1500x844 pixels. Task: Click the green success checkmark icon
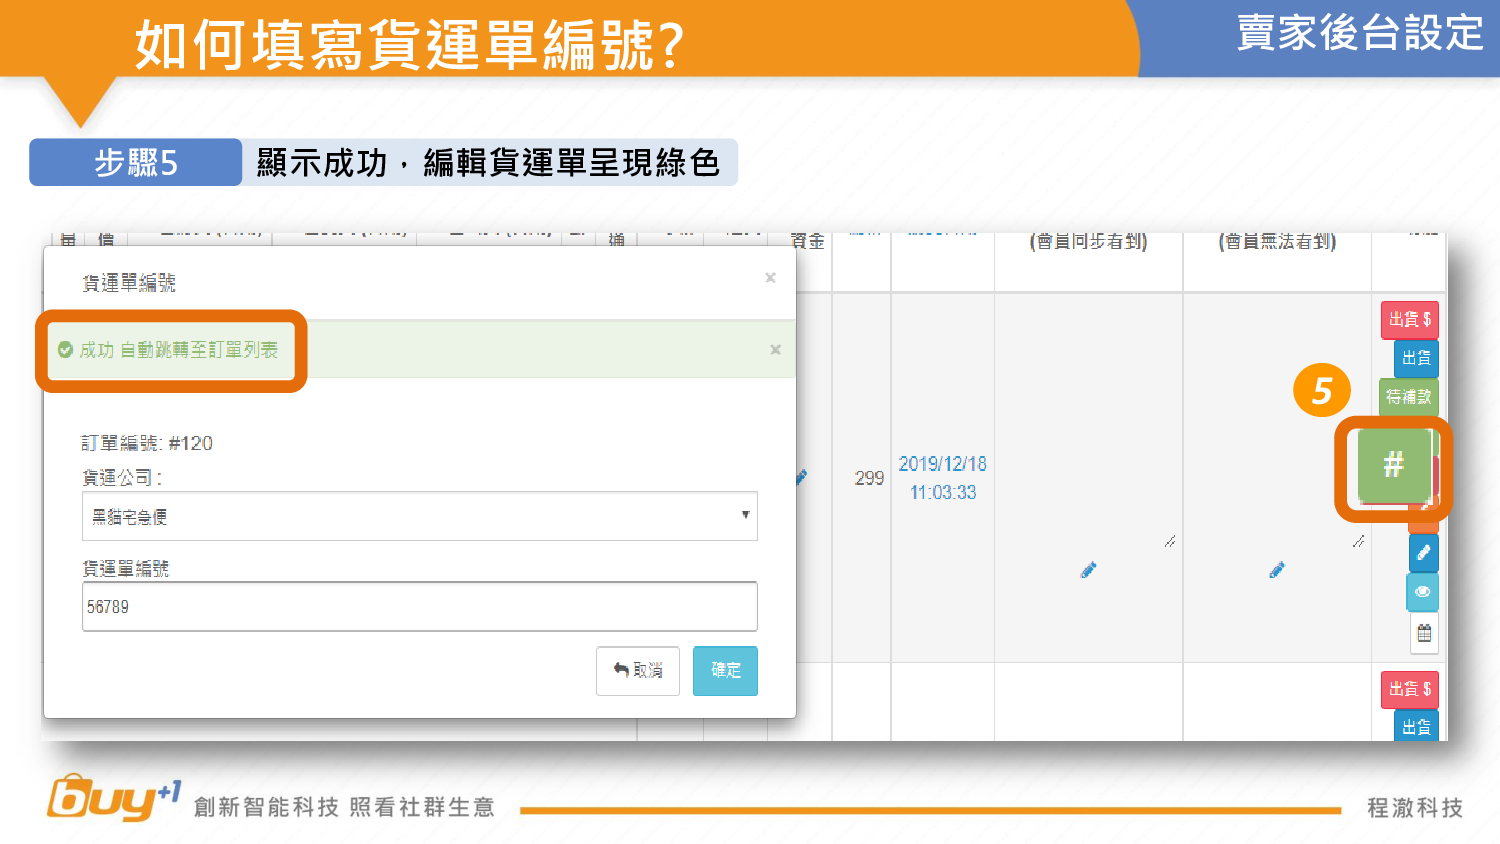(x=66, y=350)
